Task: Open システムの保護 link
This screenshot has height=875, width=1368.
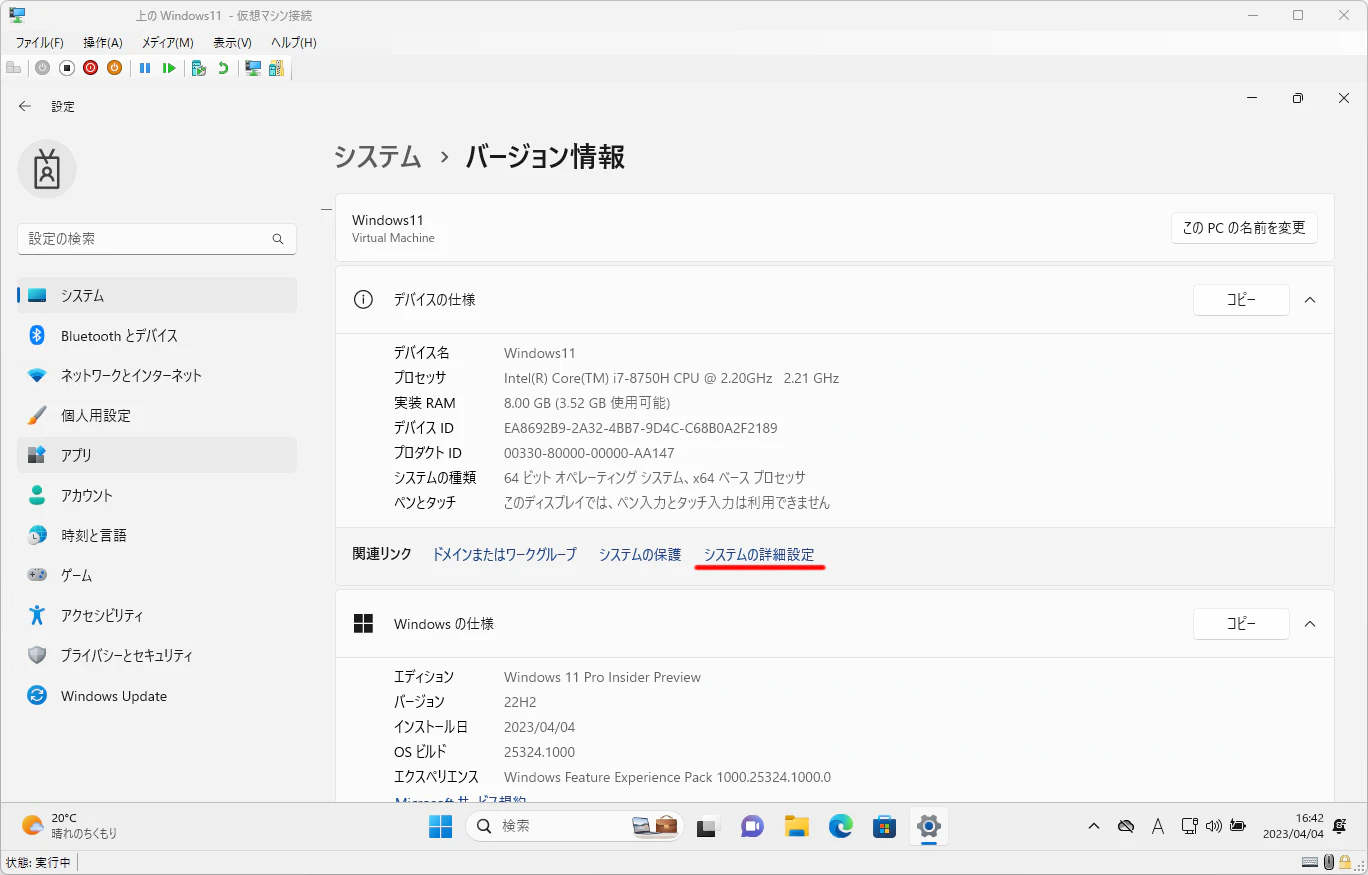Action: click(x=640, y=554)
